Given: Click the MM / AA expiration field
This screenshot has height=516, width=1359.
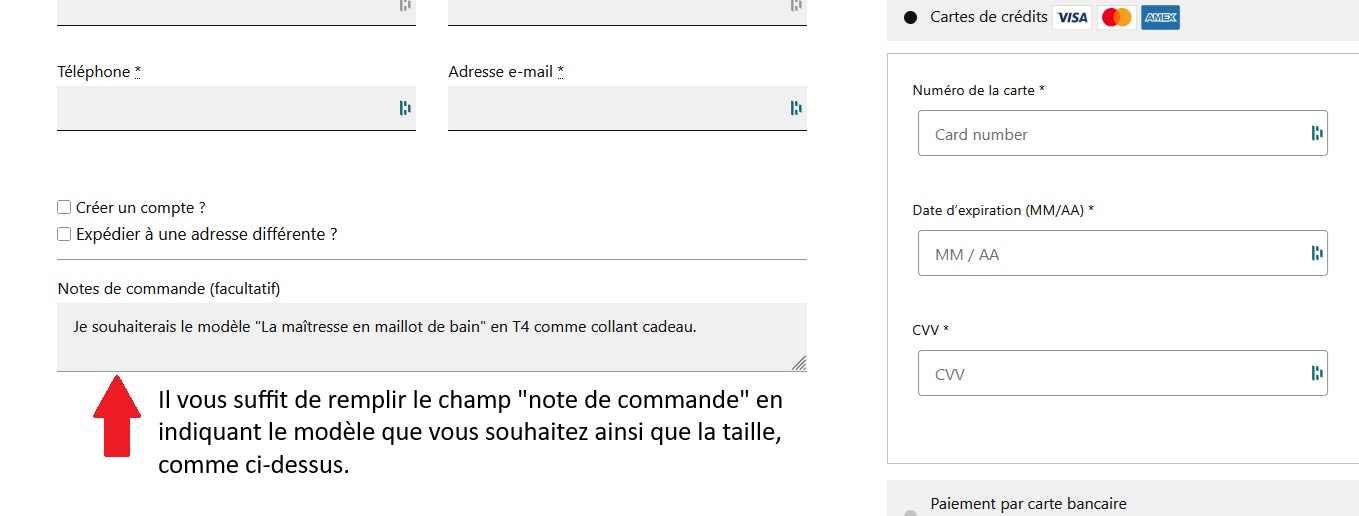Looking at the screenshot, I should pyautogui.click(x=1110, y=253).
